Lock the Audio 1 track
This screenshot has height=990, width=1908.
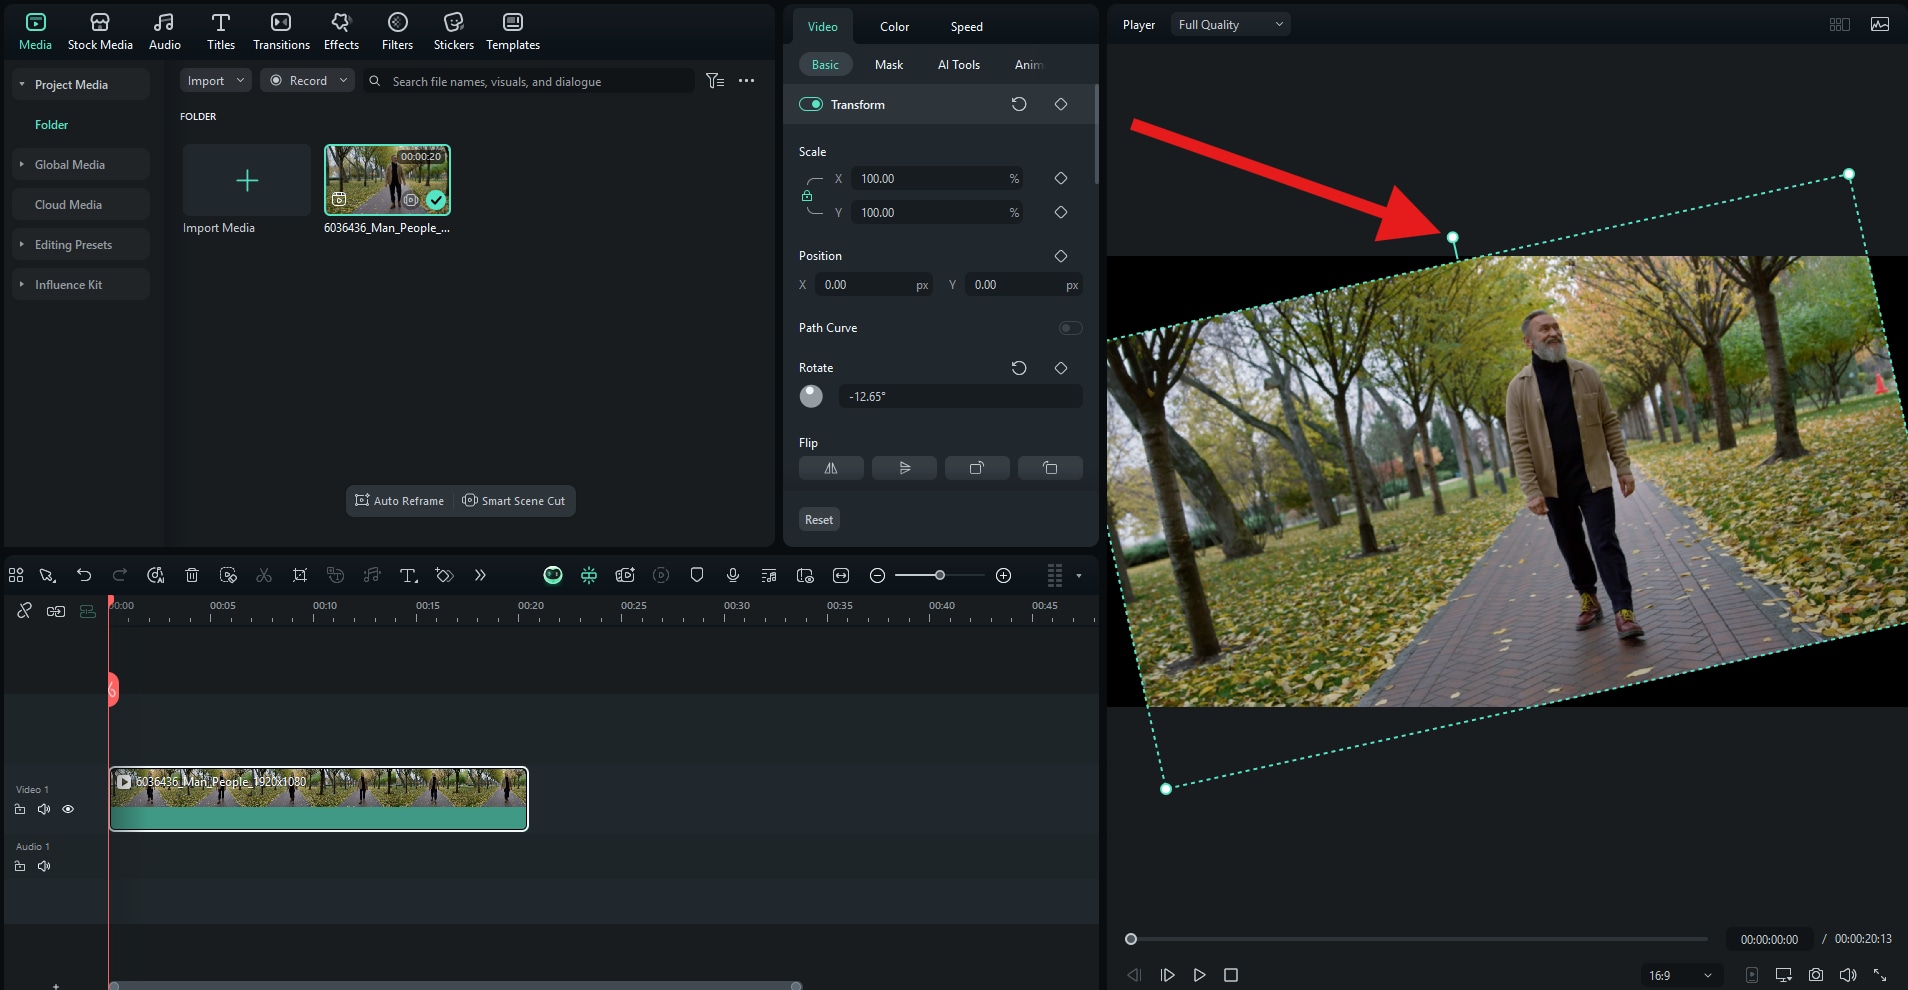tap(20, 866)
